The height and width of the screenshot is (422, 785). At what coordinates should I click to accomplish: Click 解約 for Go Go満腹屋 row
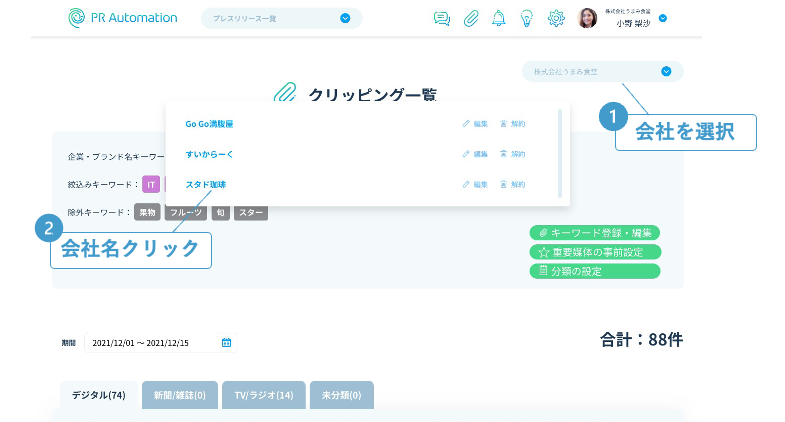coord(512,124)
